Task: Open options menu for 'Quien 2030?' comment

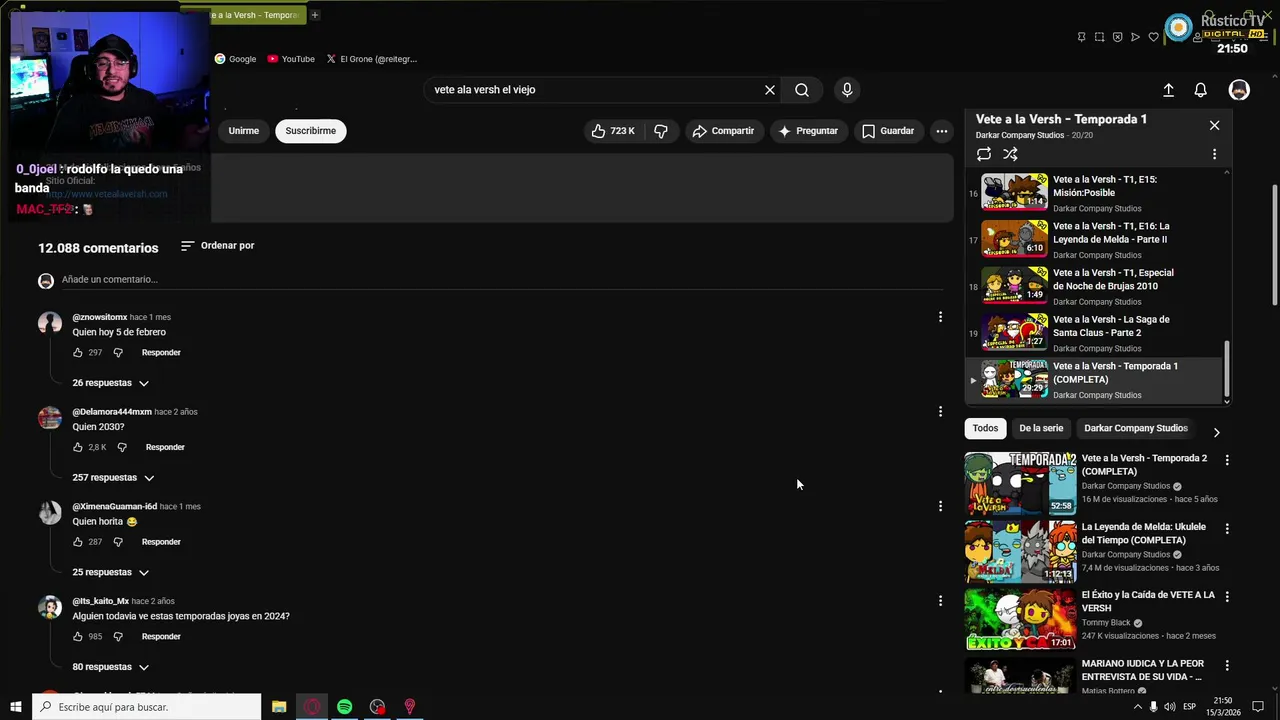Action: (x=940, y=411)
